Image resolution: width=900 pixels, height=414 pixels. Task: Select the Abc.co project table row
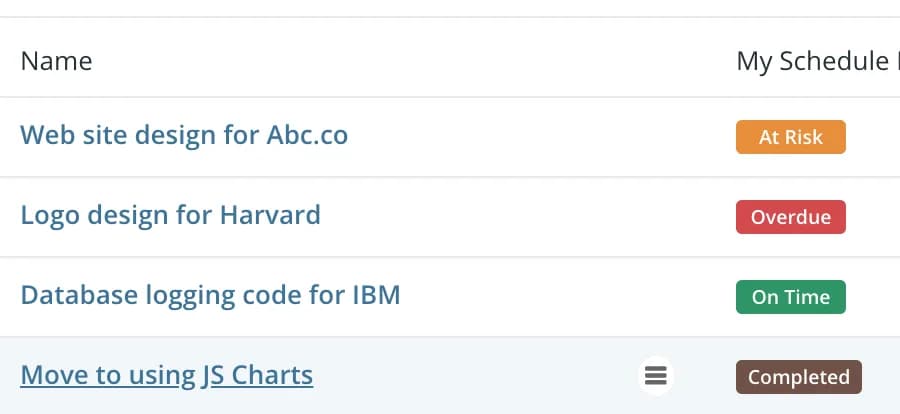450,137
